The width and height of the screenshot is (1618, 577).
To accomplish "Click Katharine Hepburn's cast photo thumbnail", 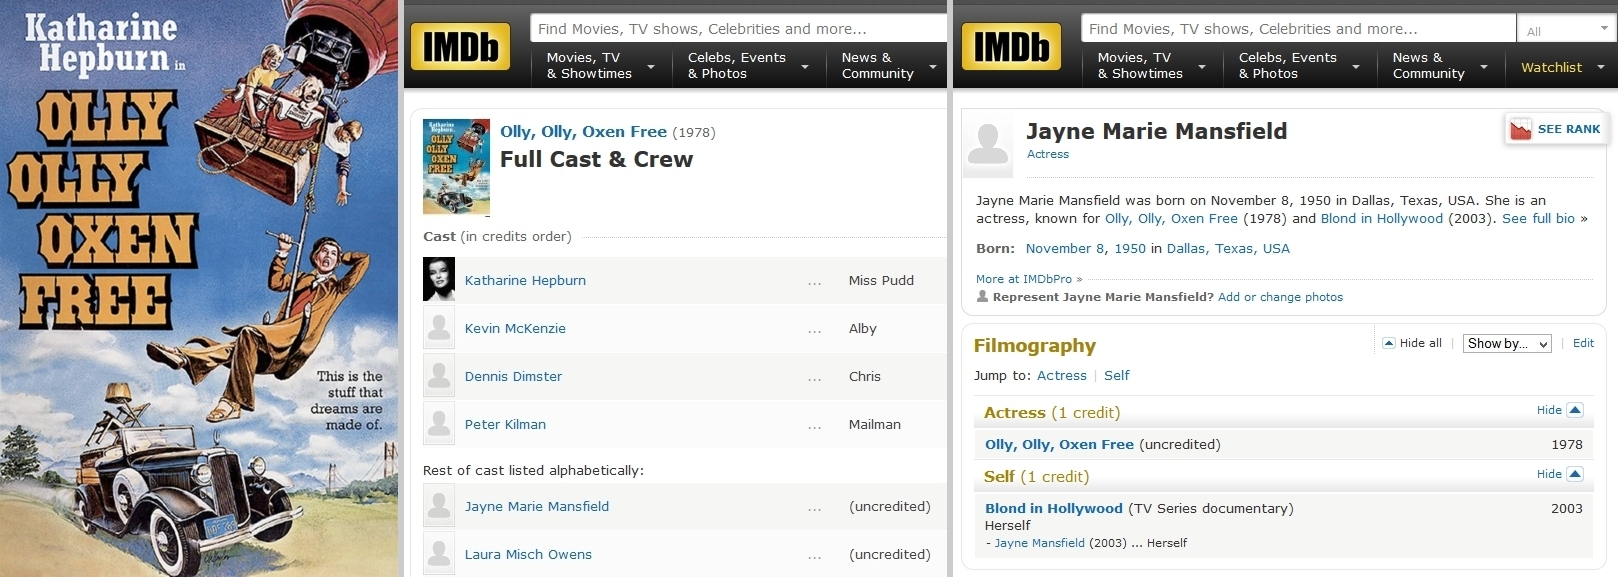I will (x=439, y=280).
